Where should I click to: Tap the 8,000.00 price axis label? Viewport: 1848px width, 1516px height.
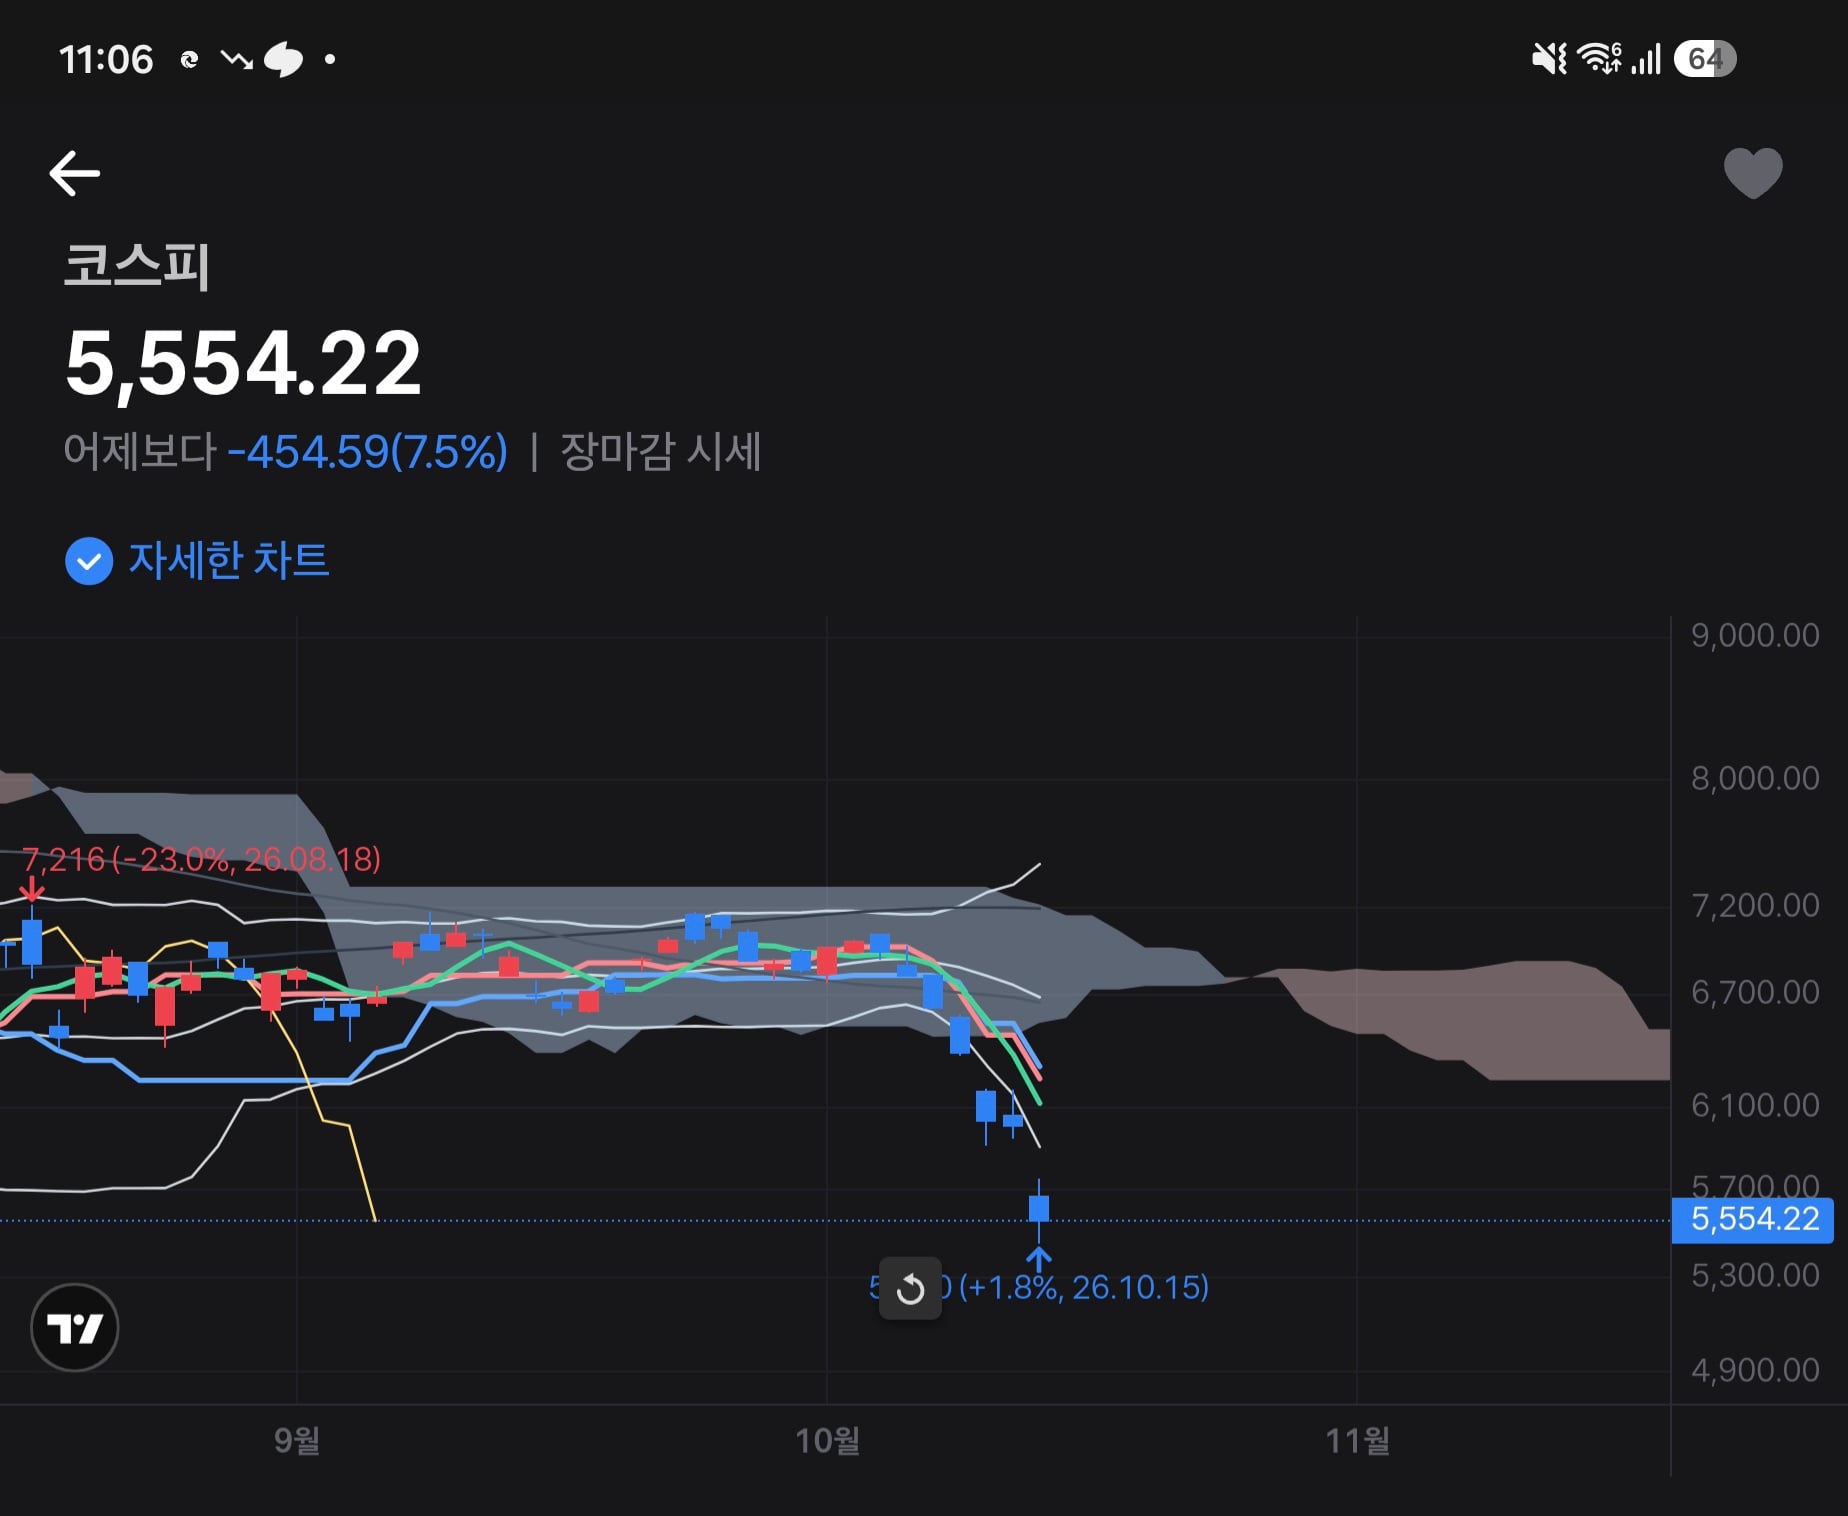pyautogui.click(x=1755, y=779)
